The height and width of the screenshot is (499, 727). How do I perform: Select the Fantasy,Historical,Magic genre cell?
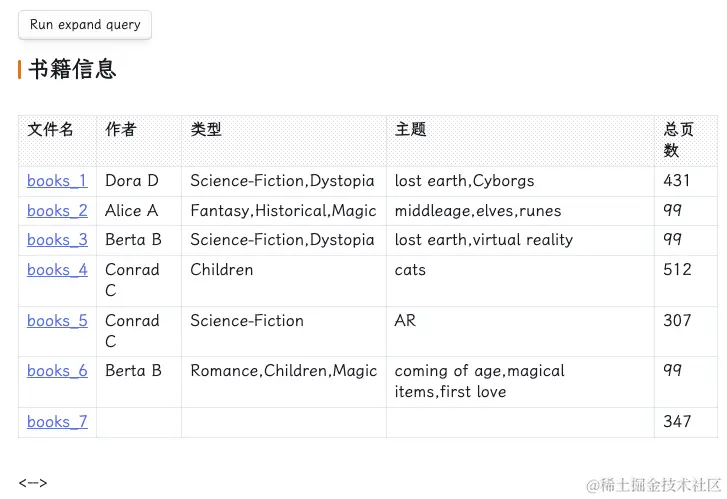coord(284,211)
